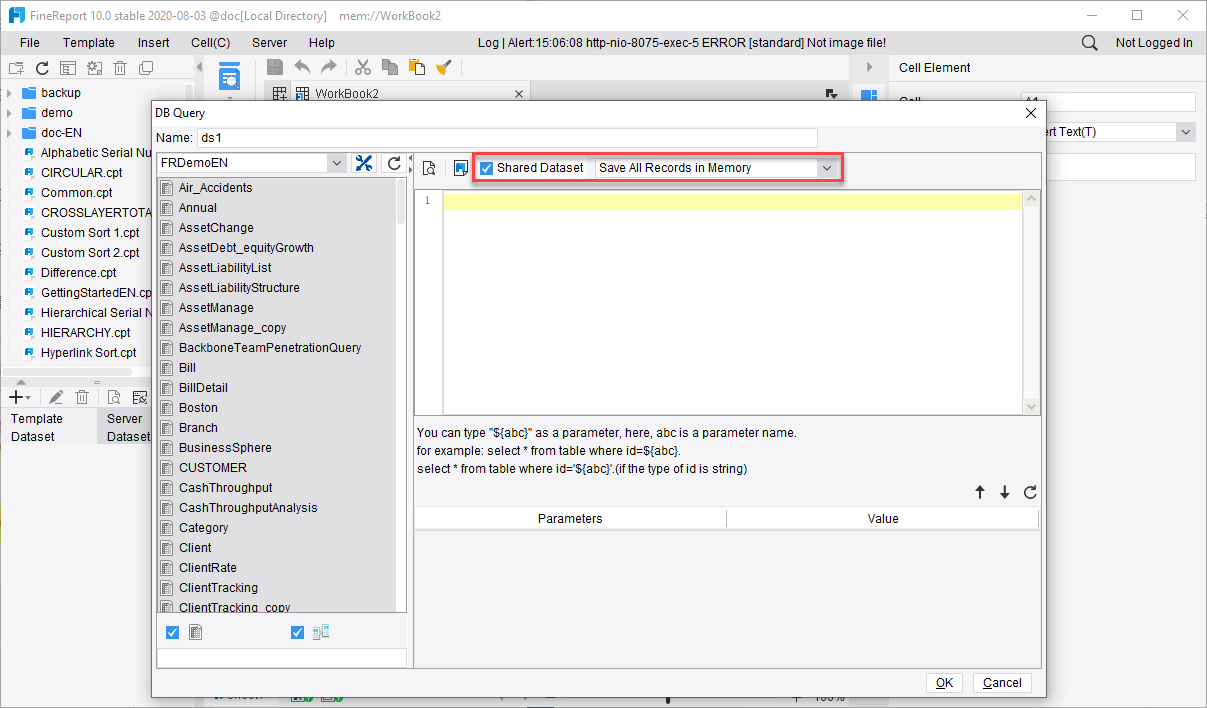Click the save-as-shared icon beside preview
This screenshot has height=708, width=1207.
coord(460,168)
